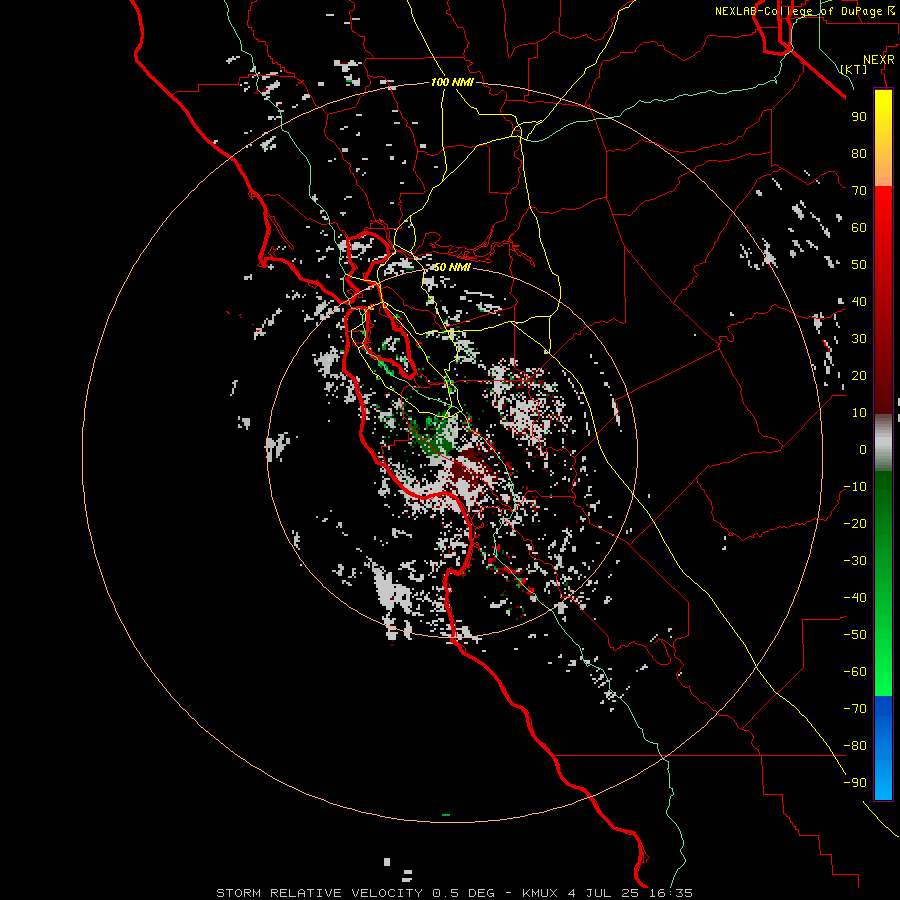900x900 pixels.
Task: Click the -20 value on the velocity scale
Action: pos(855,524)
